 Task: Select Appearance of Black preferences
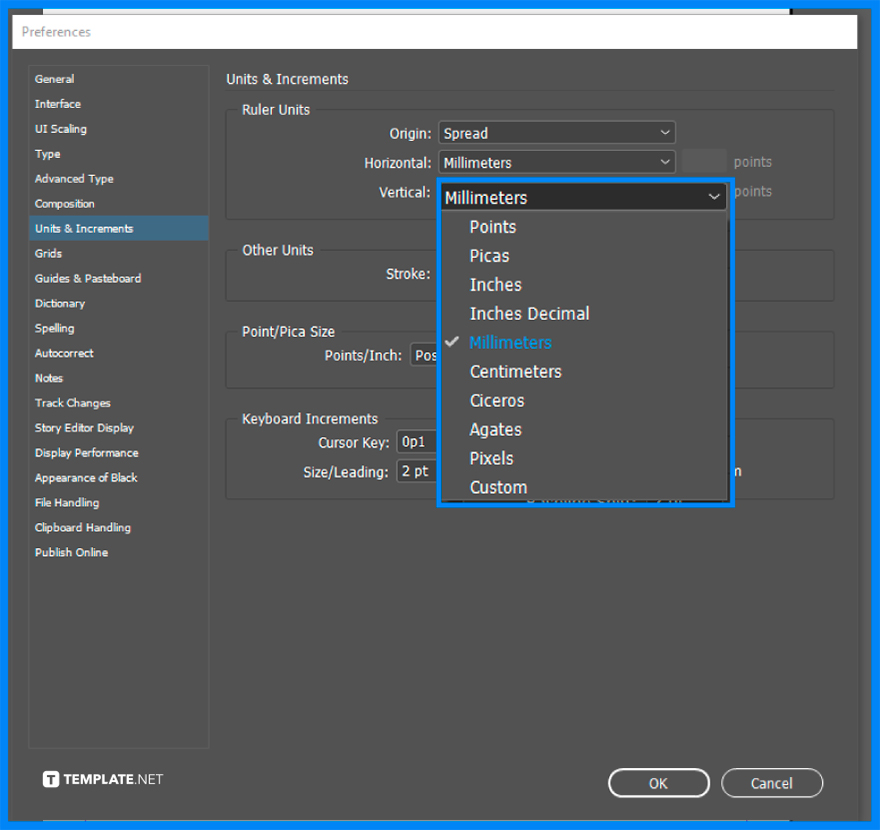[x=87, y=477]
